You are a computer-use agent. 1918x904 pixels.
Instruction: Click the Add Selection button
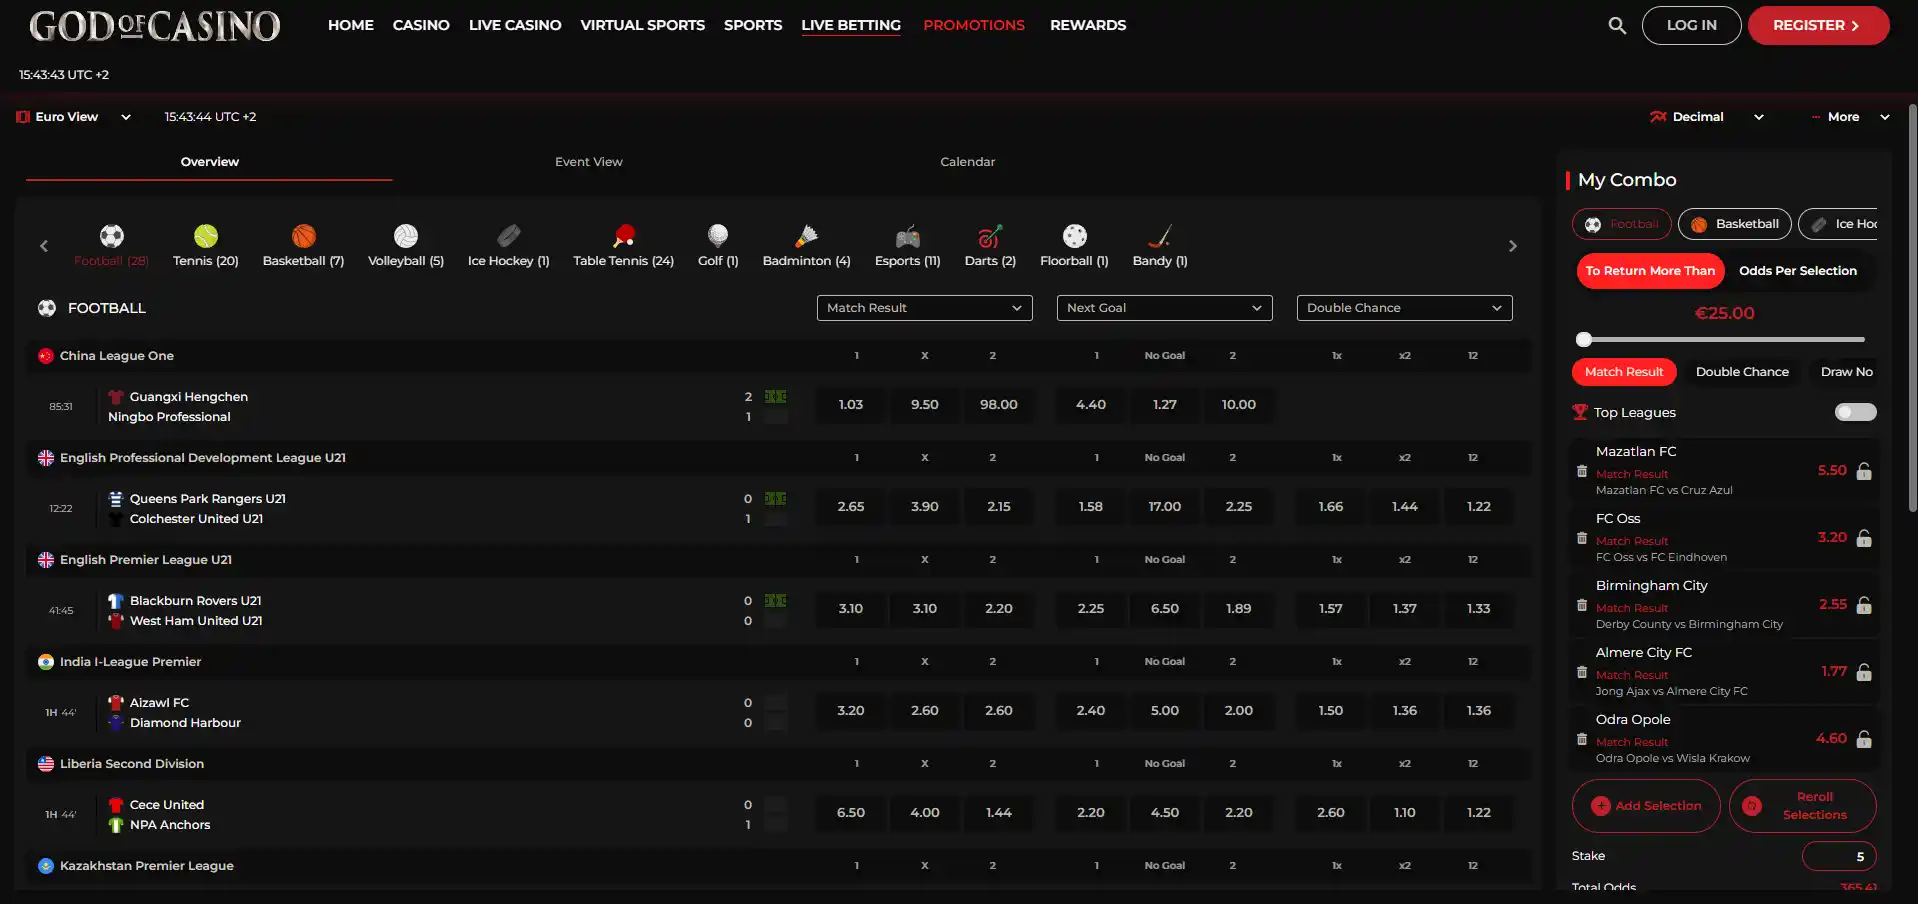(1646, 806)
